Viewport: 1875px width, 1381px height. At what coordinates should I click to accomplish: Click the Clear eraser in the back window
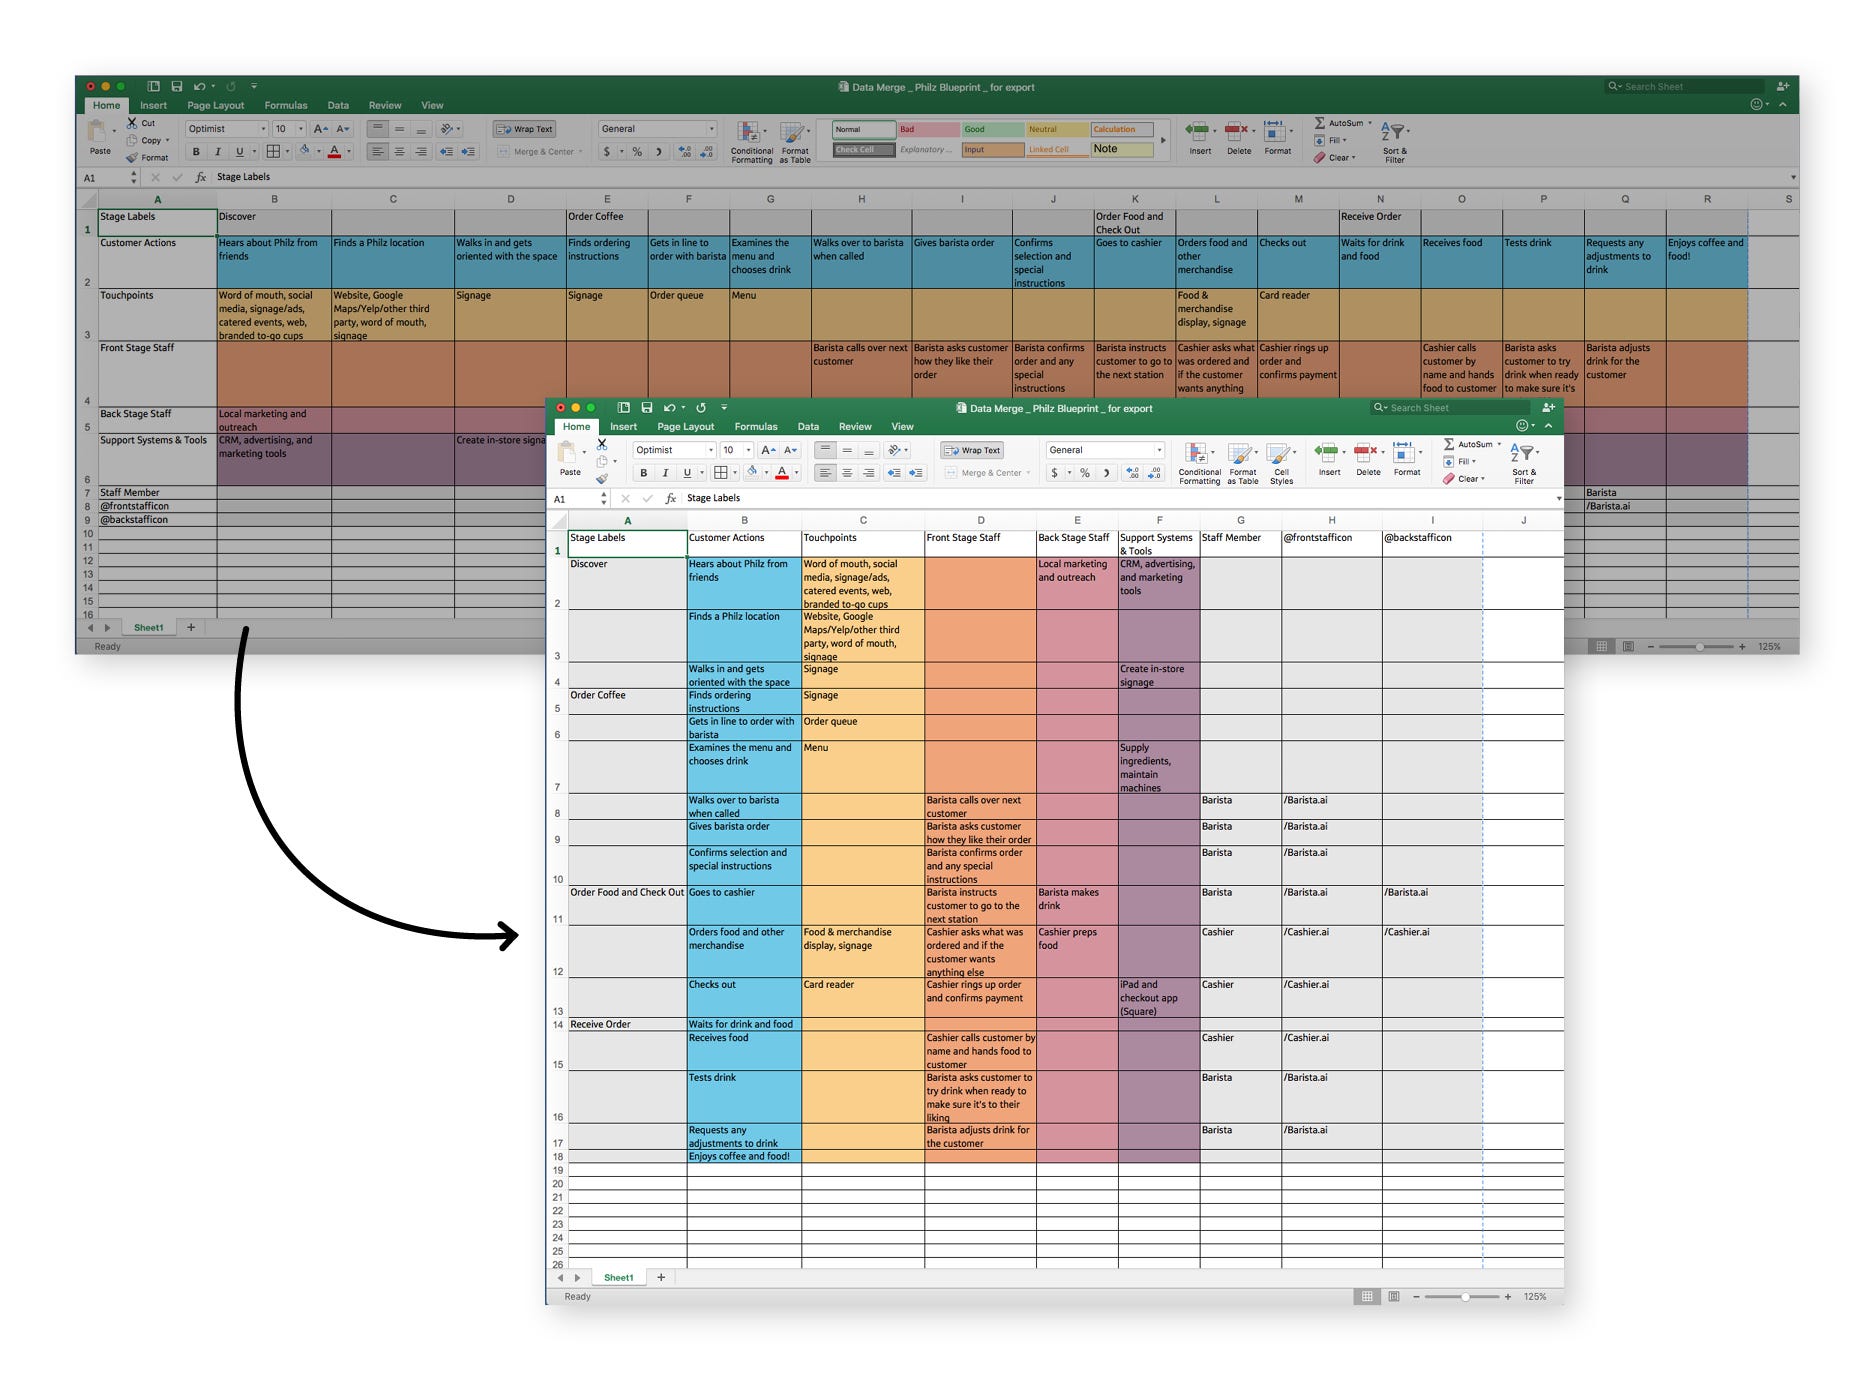point(1320,158)
